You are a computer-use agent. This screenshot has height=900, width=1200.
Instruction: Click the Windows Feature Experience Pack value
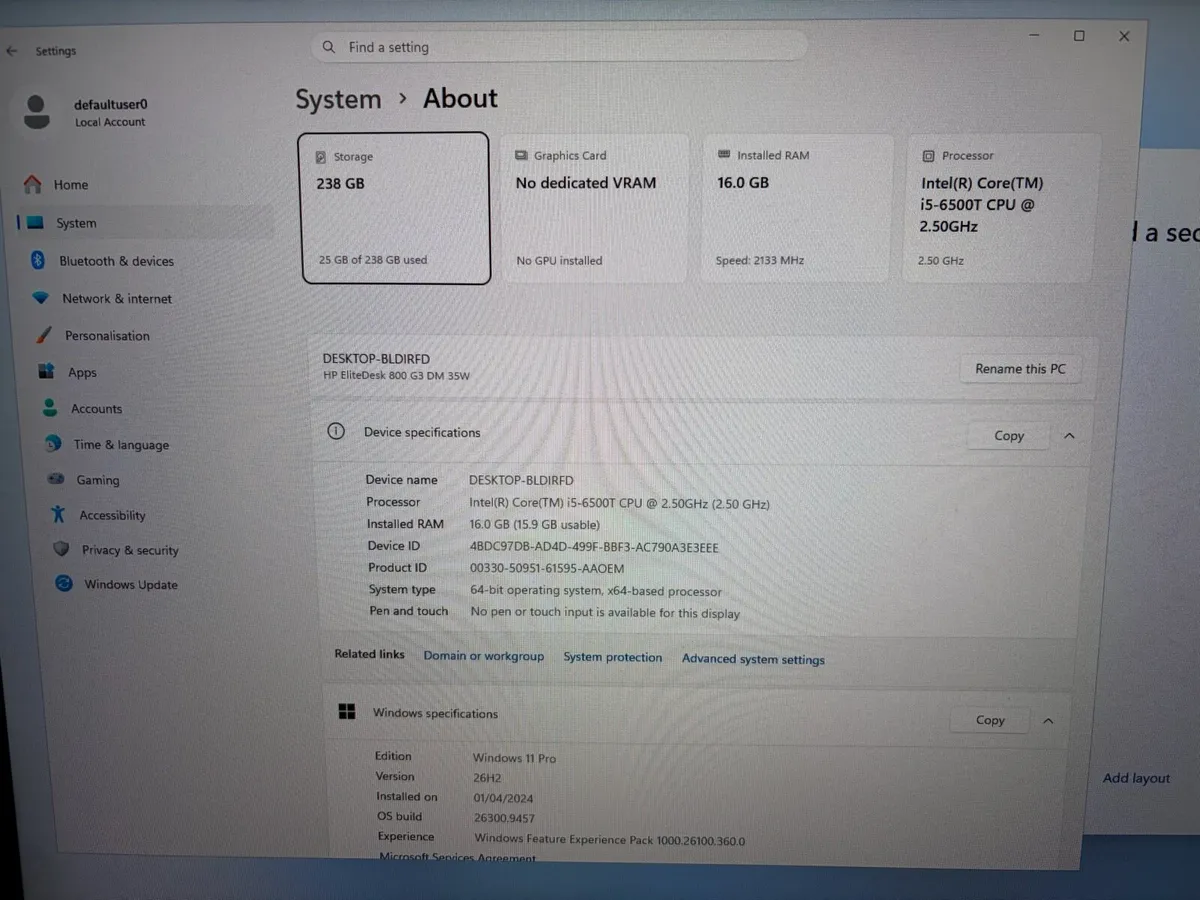tap(609, 840)
